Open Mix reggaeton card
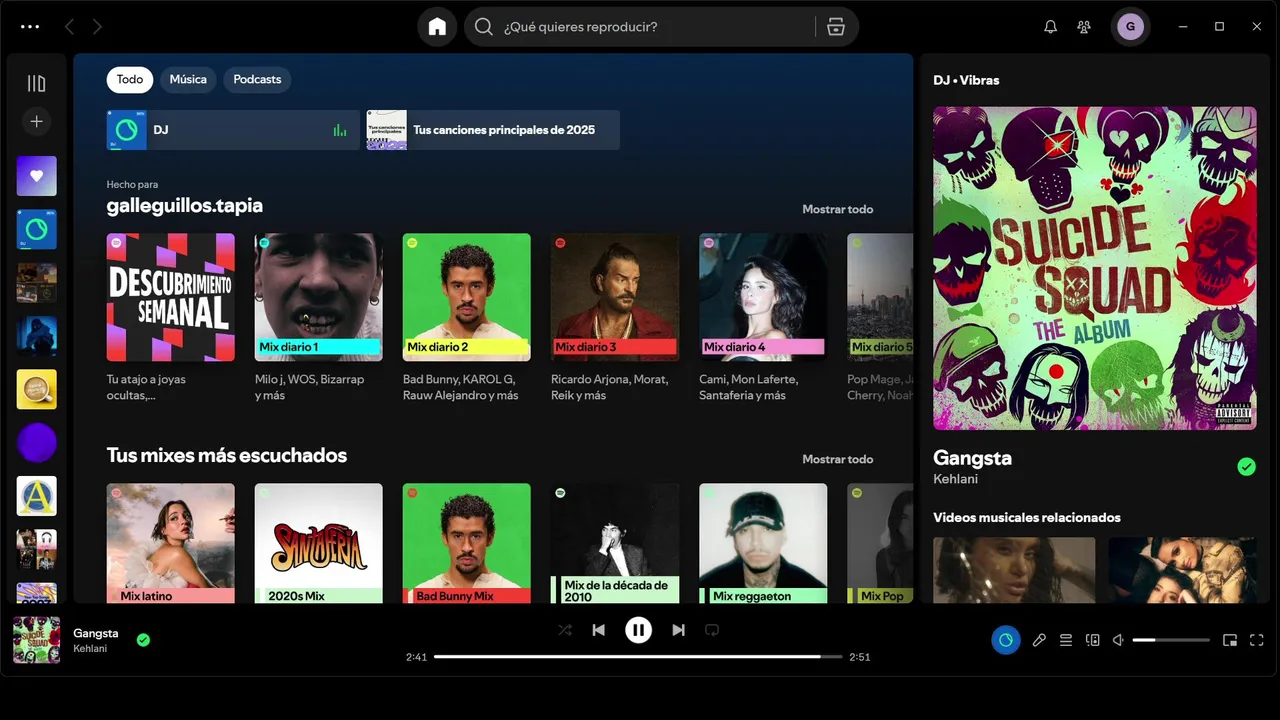The height and width of the screenshot is (720, 1280). point(763,543)
